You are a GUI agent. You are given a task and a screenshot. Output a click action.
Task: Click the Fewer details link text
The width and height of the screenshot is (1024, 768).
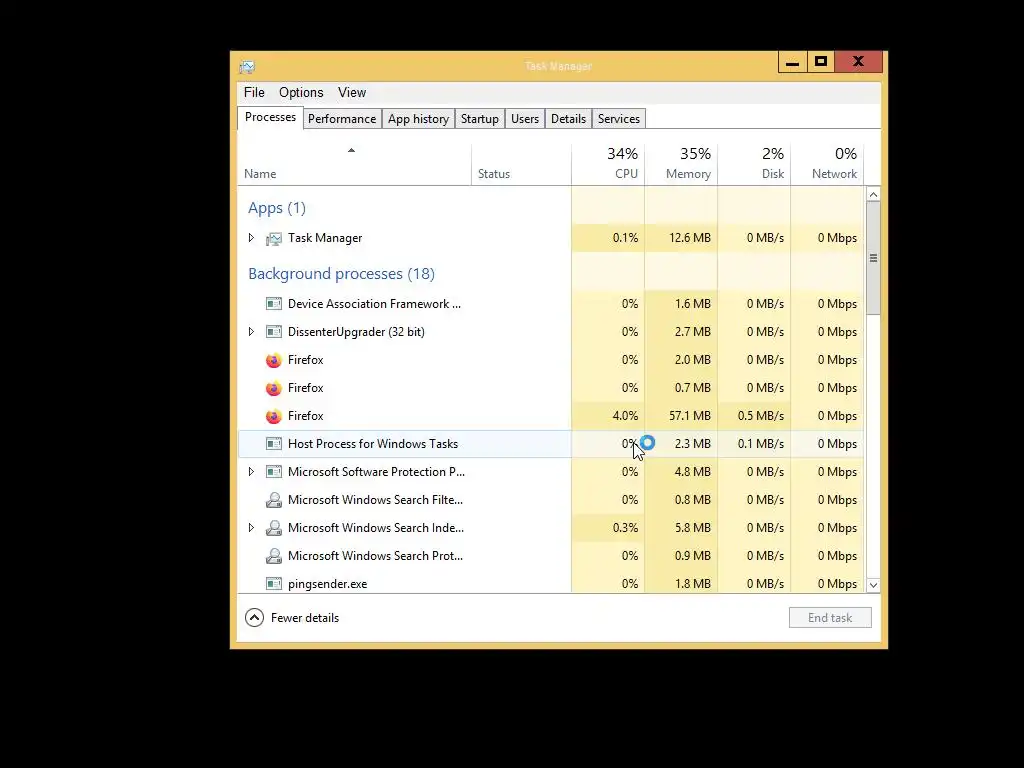click(x=305, y=618)
